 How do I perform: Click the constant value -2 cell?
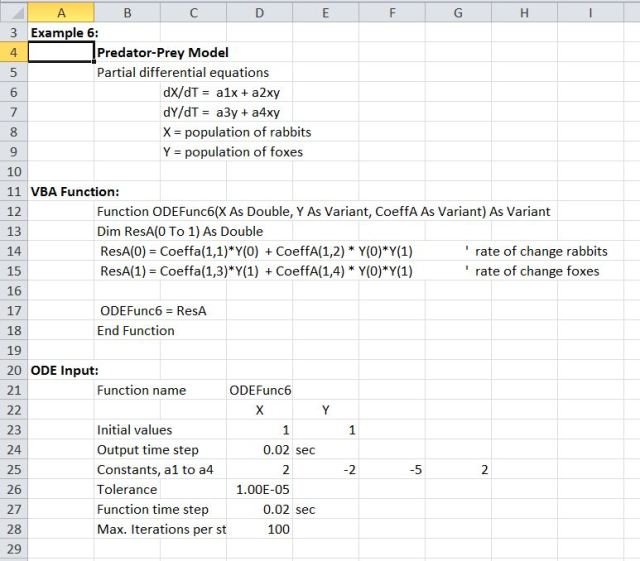point(325,470)
